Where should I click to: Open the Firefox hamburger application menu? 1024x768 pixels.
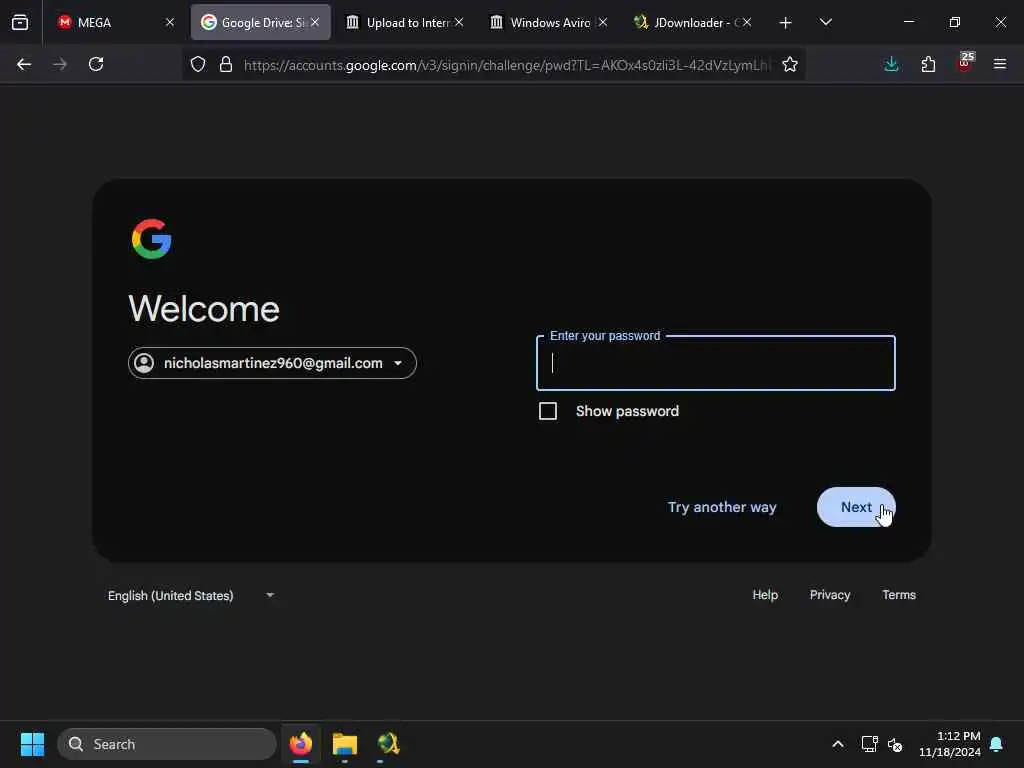coord(1000,64)
